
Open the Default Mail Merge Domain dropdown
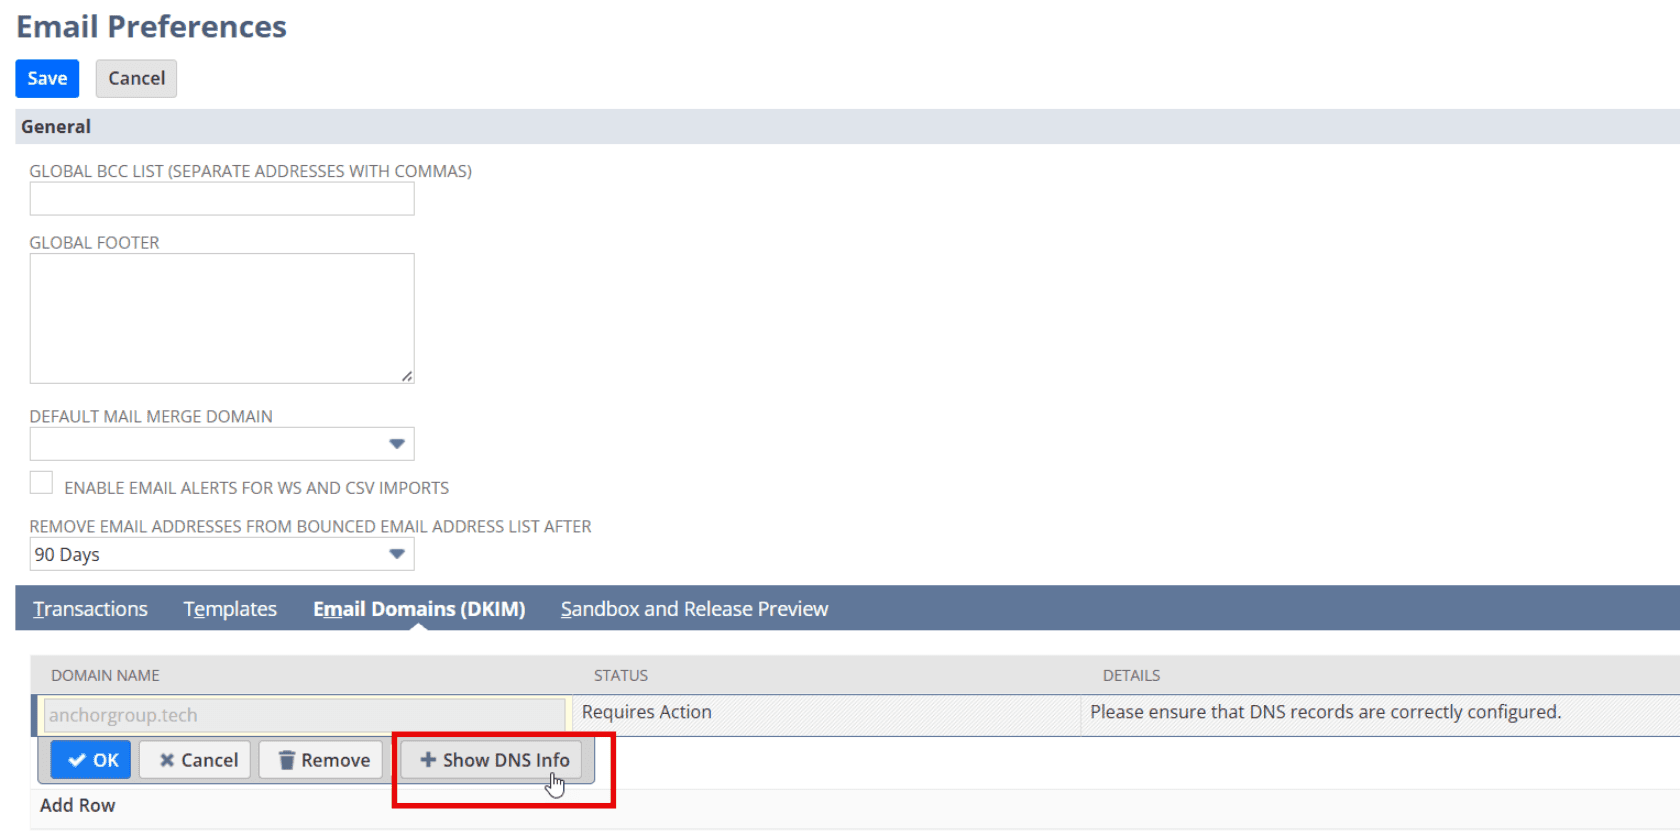click(x=222, y=444)
